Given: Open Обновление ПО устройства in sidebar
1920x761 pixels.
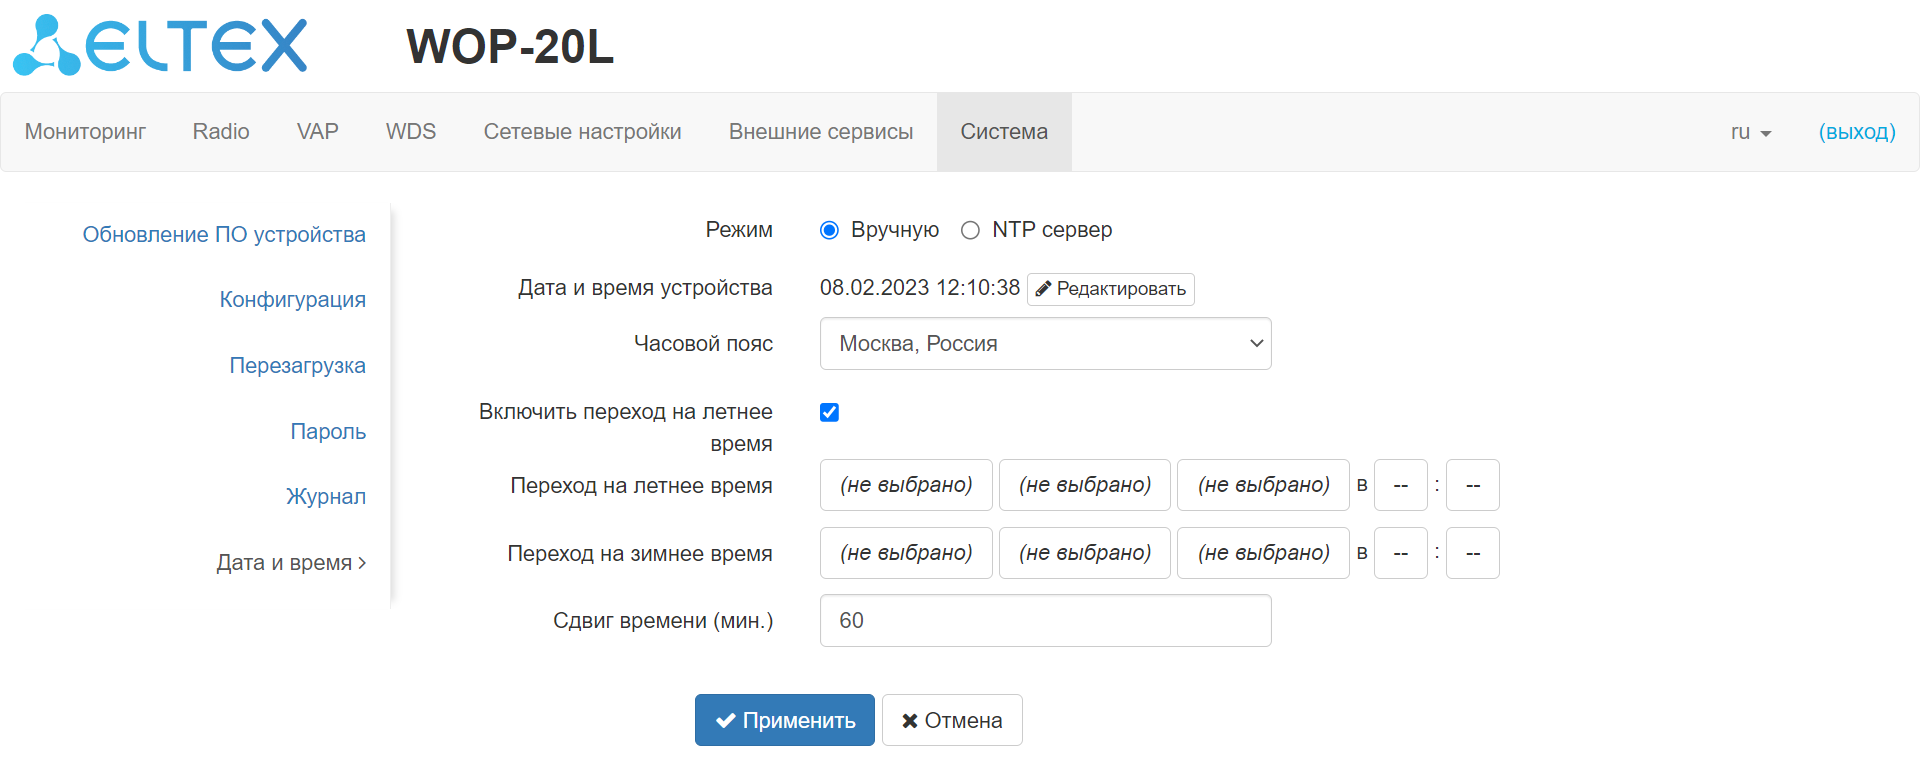Looking at the screenshot, I should (x=224, y=235).
